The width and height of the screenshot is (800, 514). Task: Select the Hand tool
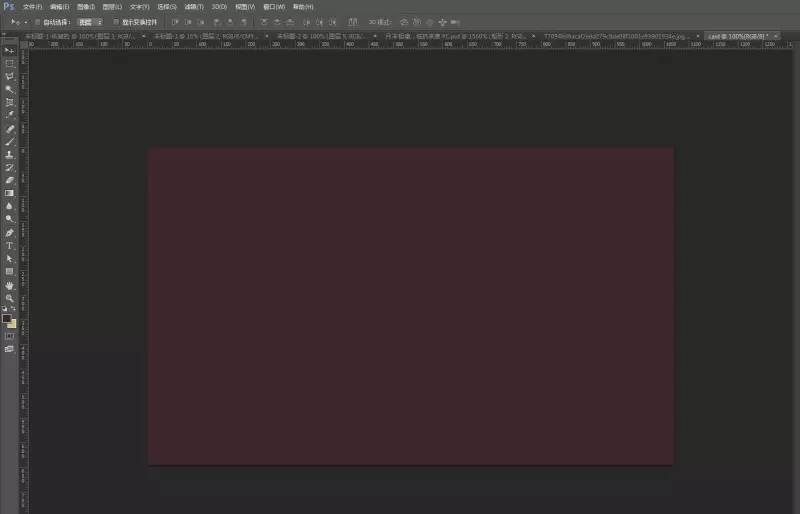pyautogui.click(x=9, y=286)
